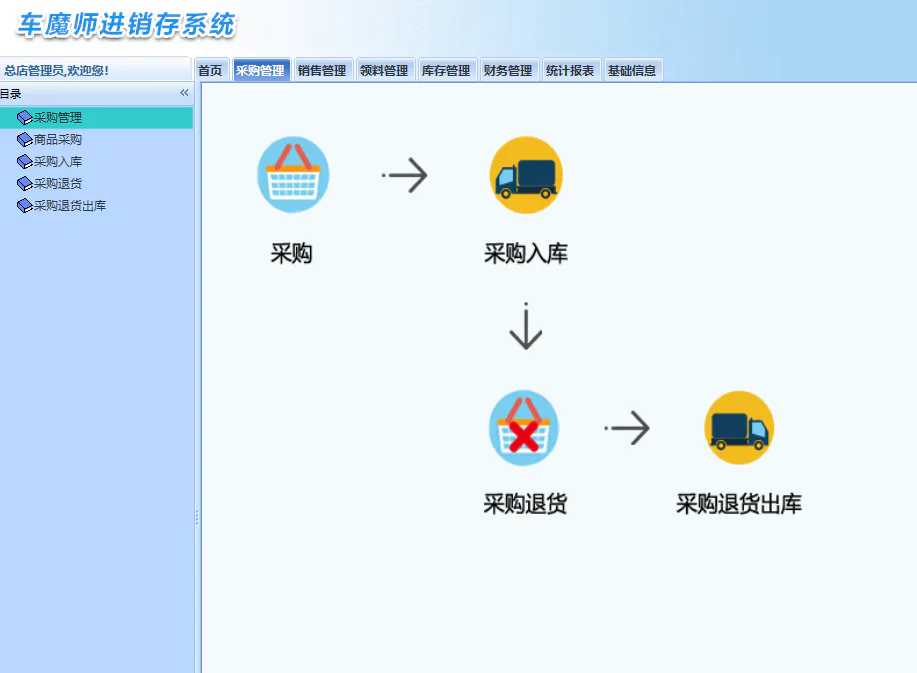Click the 采购 shopping basket icon
The width and height of the screenshot is (917, 673).
tap(293, 175)
